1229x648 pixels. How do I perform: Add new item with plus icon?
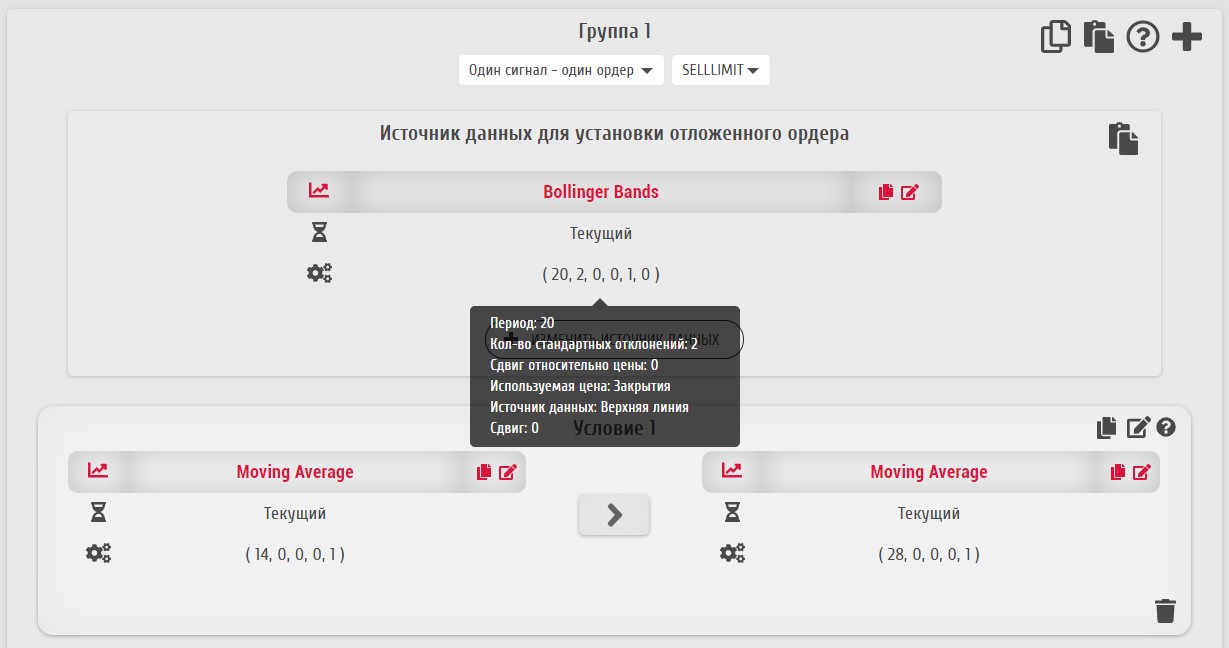coord(1186,37)
